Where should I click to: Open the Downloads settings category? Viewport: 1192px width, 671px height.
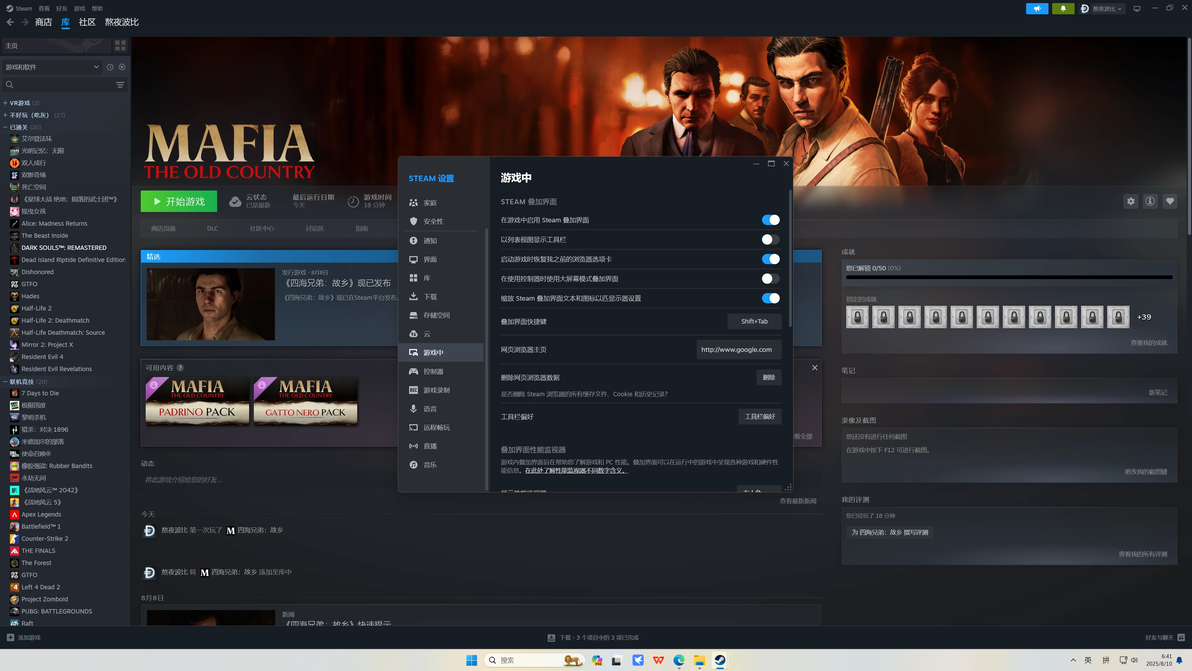coord(441,296)
